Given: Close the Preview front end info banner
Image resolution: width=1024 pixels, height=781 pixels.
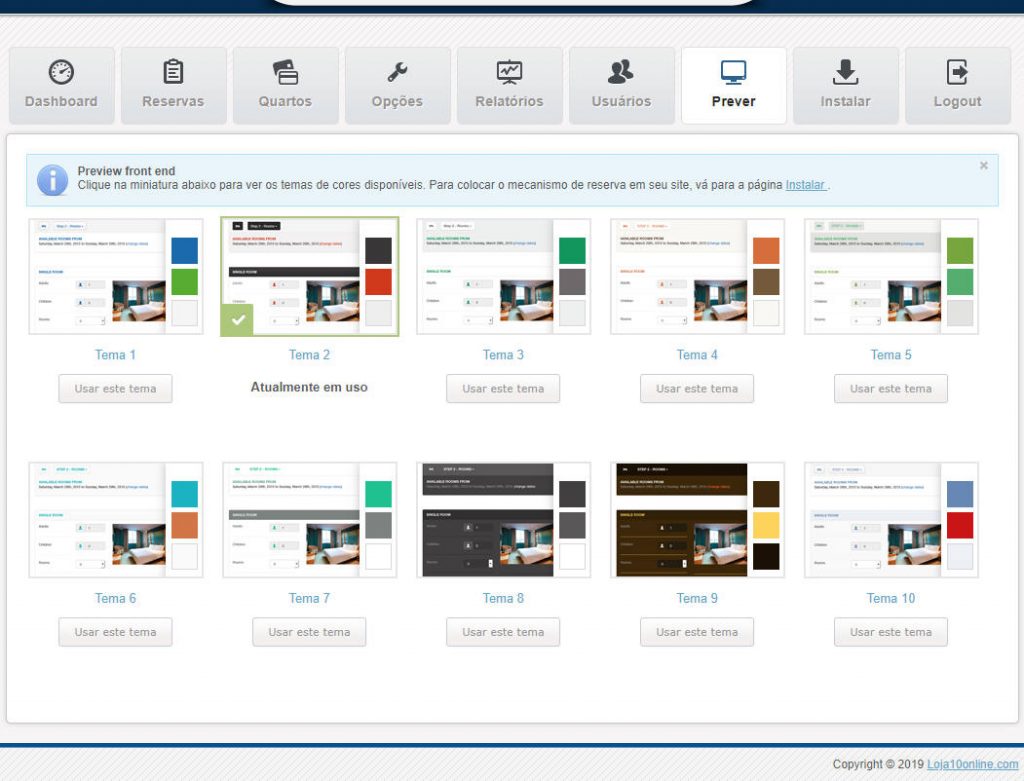Looking at the screenshot, I should (983, 166).
